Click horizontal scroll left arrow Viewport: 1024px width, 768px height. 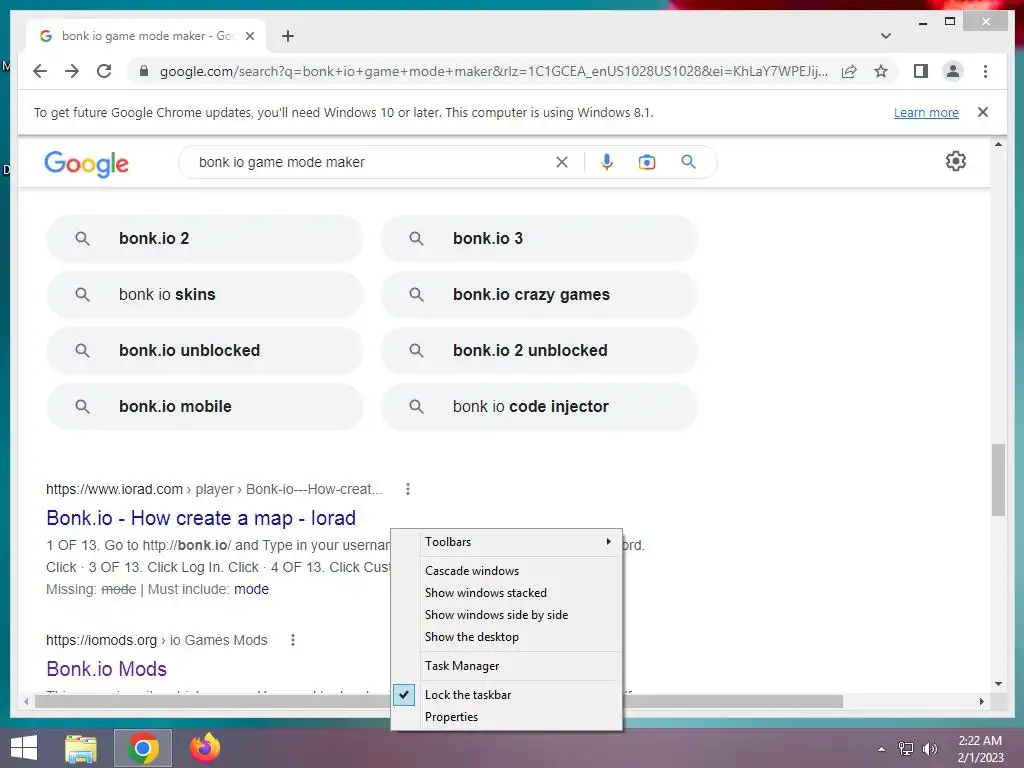click(26, 701)
